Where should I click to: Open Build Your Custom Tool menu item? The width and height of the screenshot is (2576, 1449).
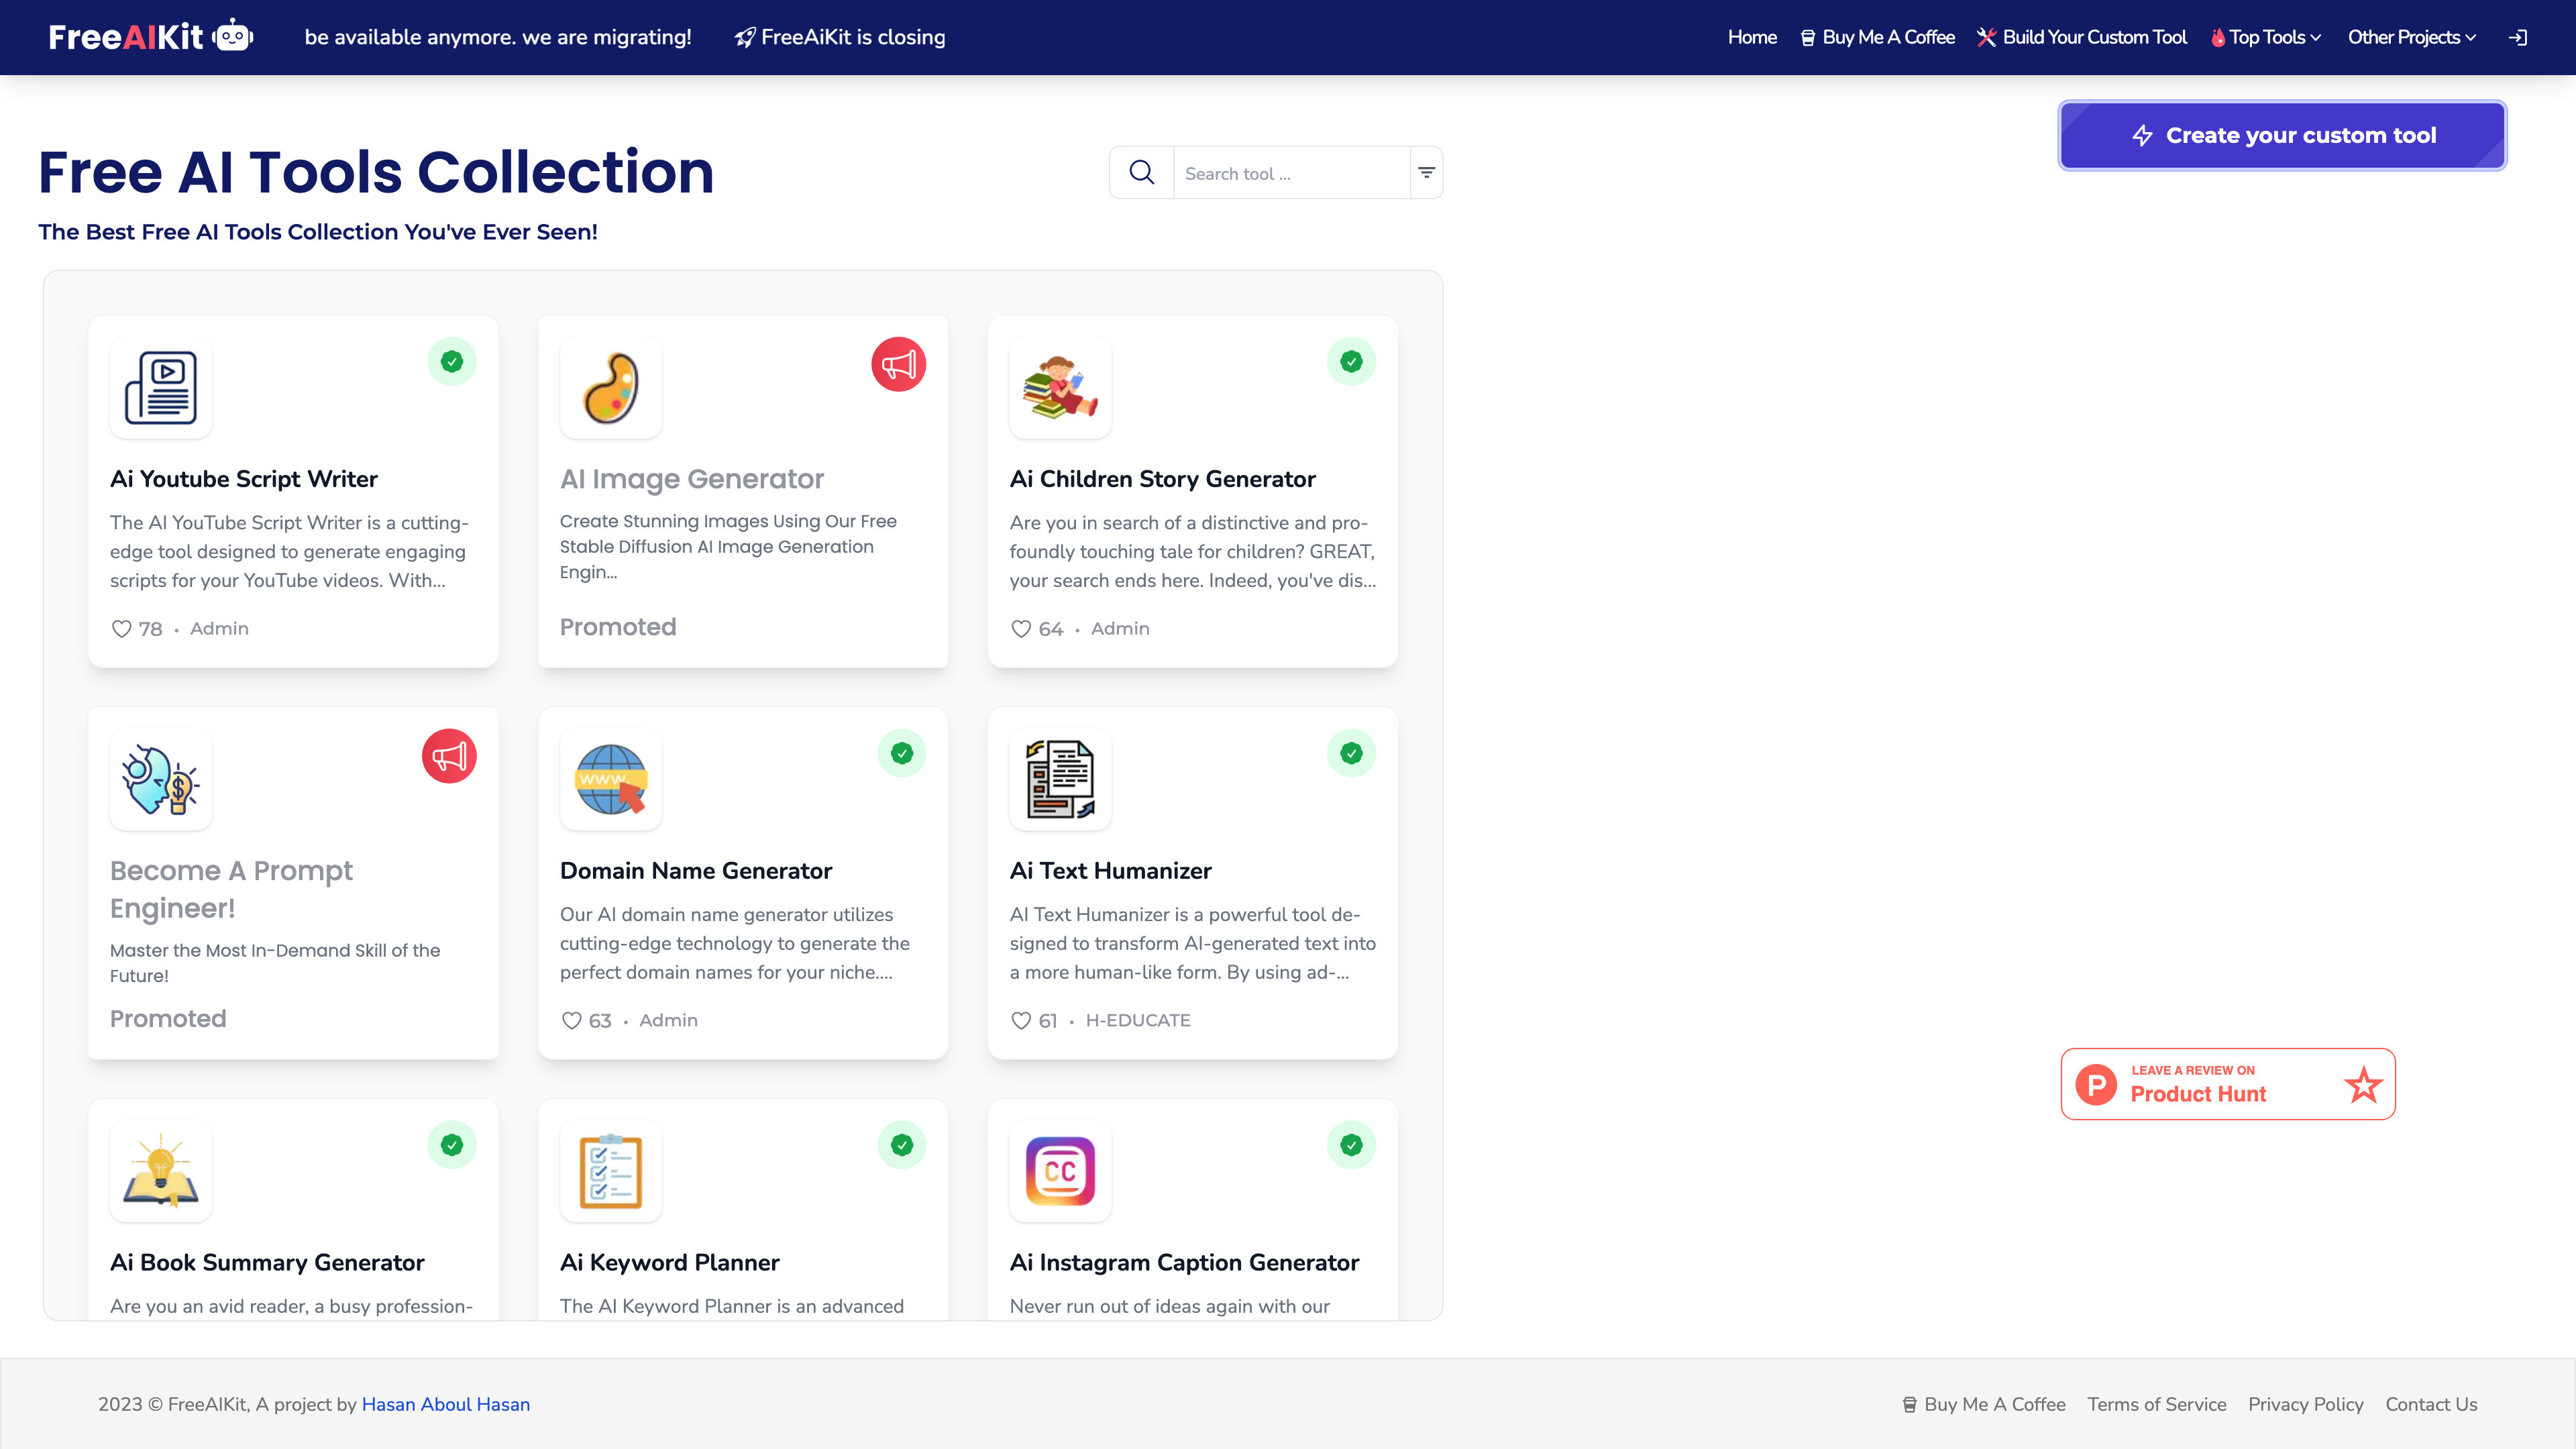2082,37
